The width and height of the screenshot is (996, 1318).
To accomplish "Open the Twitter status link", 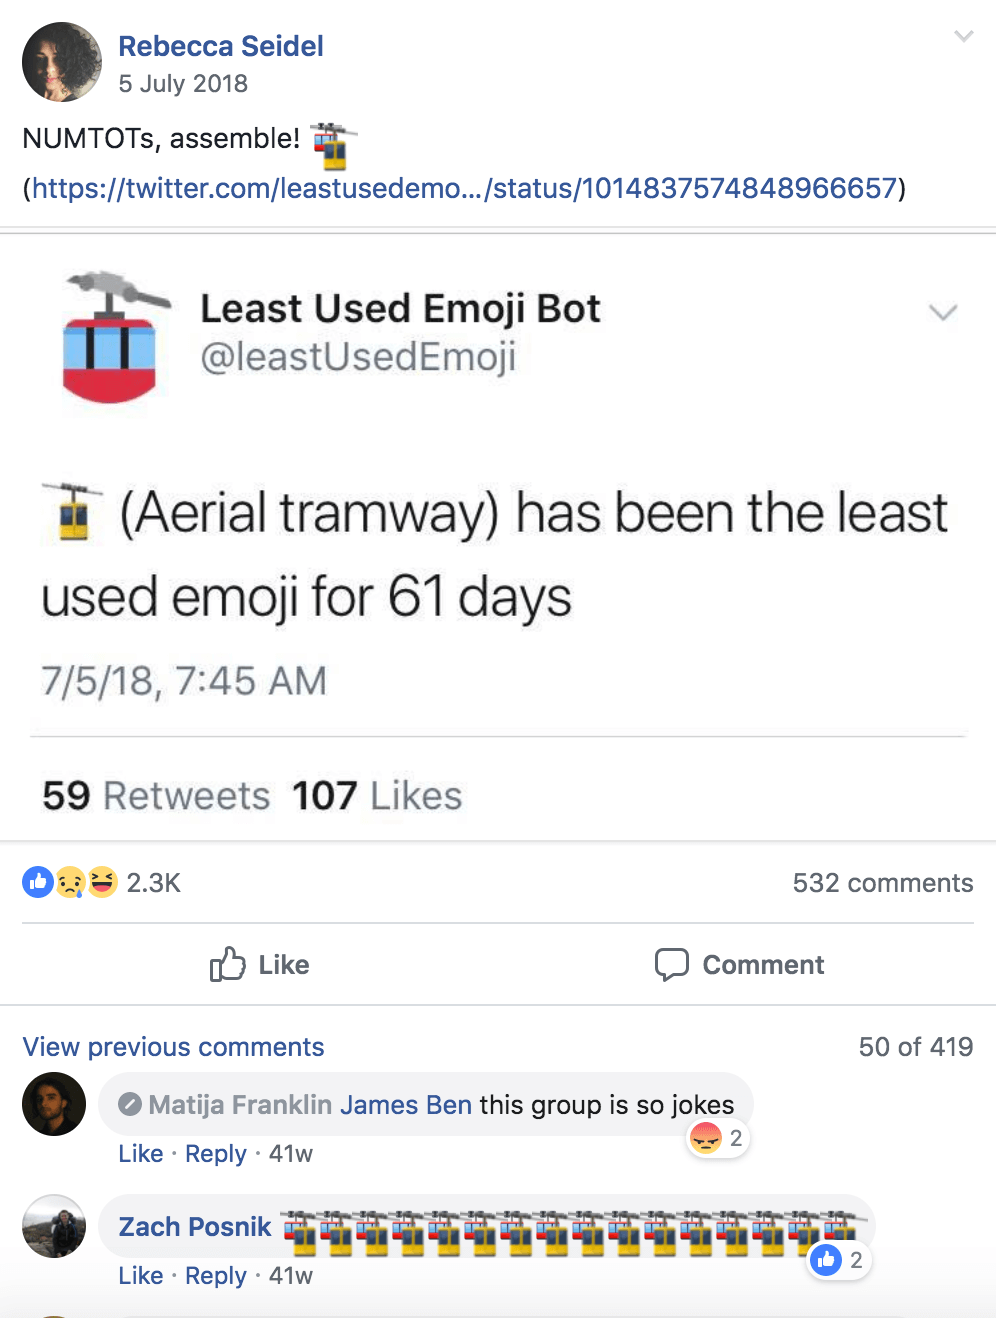I will (x=464, y=188).
